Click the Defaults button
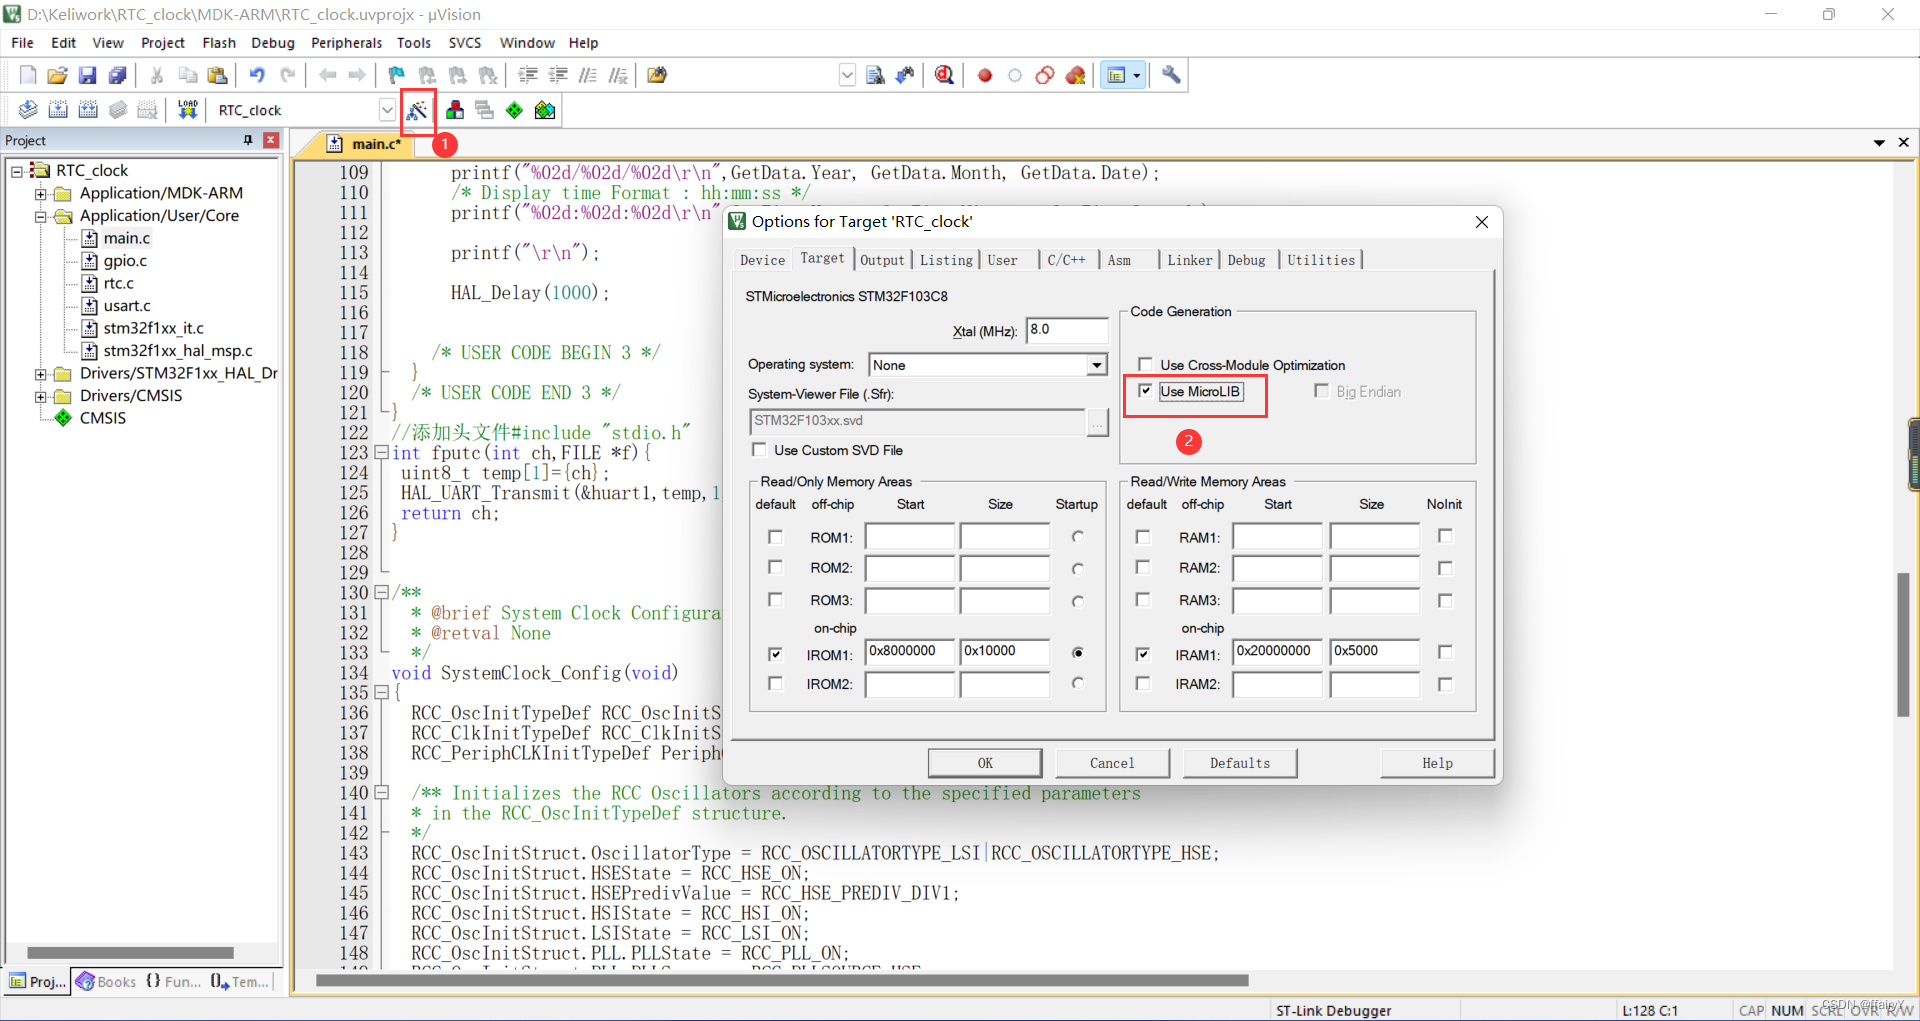Screen dimensions: 1920x1021 (x=1240, y=763)
